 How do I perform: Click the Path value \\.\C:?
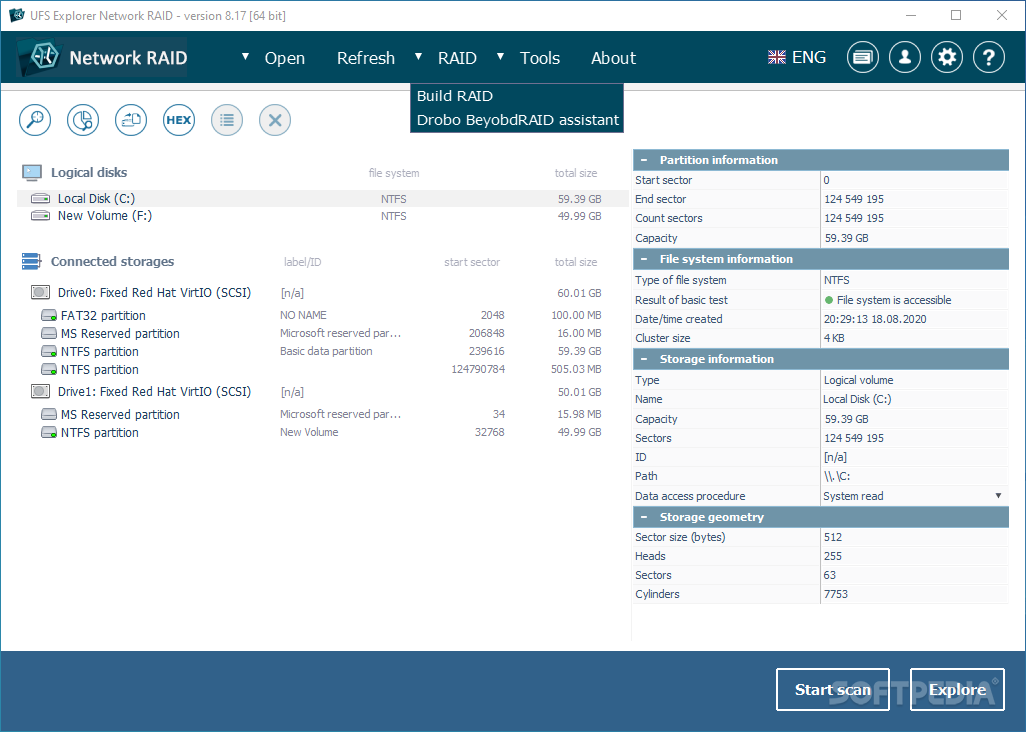(837, 476)
